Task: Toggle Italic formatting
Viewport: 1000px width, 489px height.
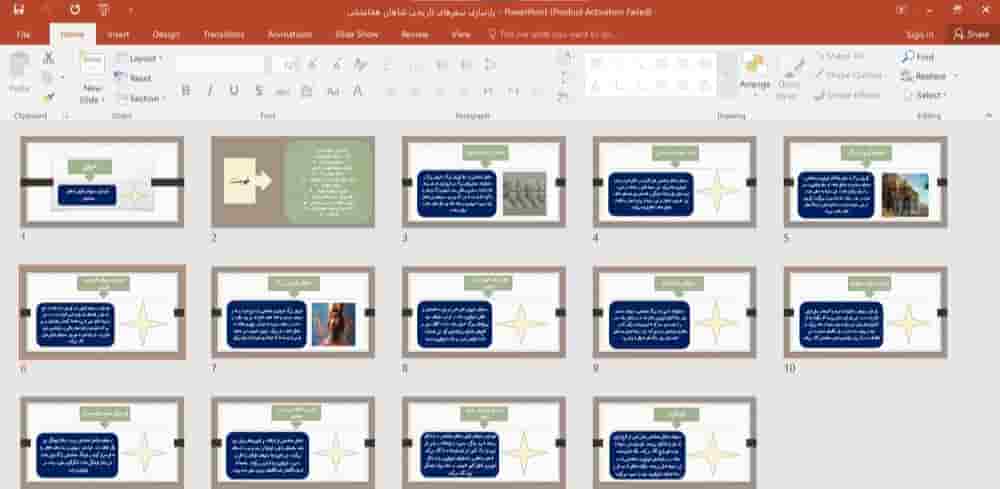Action: click(210, 91)
